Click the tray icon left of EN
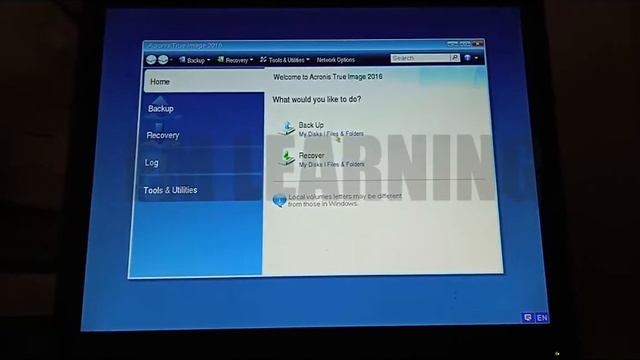Image resolution: width=640 pixels, height=360 pixels. (528, 317)
